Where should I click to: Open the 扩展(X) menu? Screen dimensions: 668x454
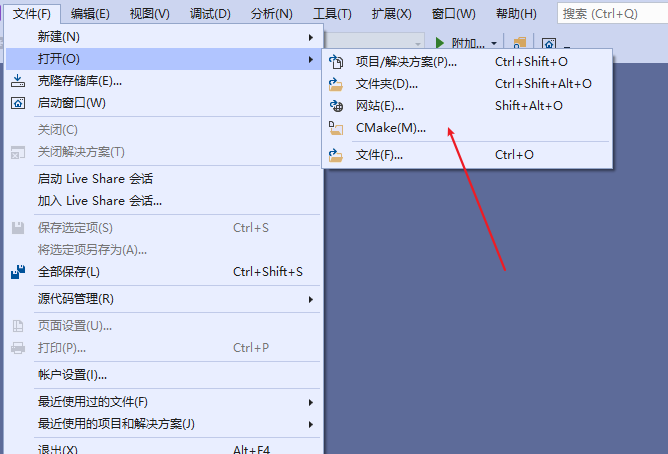coord(391,14)
